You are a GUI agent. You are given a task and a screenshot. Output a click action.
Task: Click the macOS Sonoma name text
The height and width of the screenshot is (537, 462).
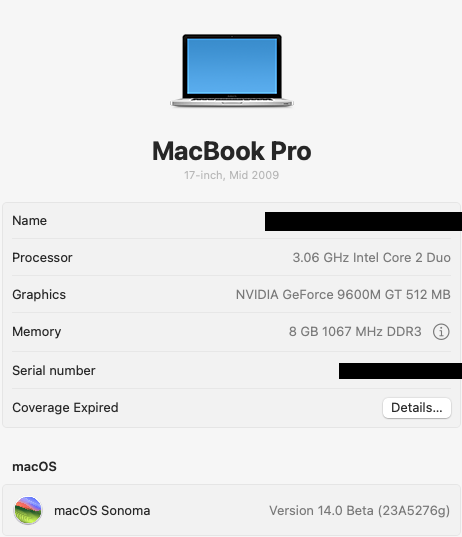point(102,511)
